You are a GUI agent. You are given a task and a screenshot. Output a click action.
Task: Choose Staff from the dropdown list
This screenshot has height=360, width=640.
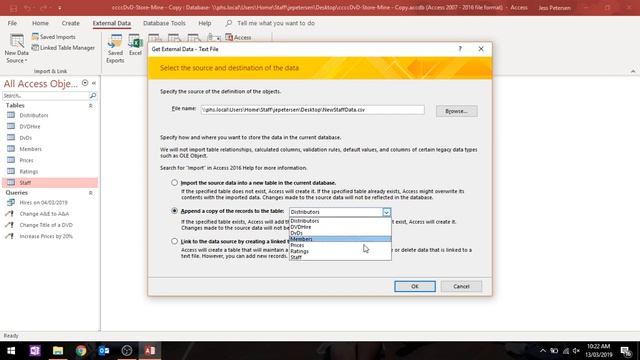[340, 257]
